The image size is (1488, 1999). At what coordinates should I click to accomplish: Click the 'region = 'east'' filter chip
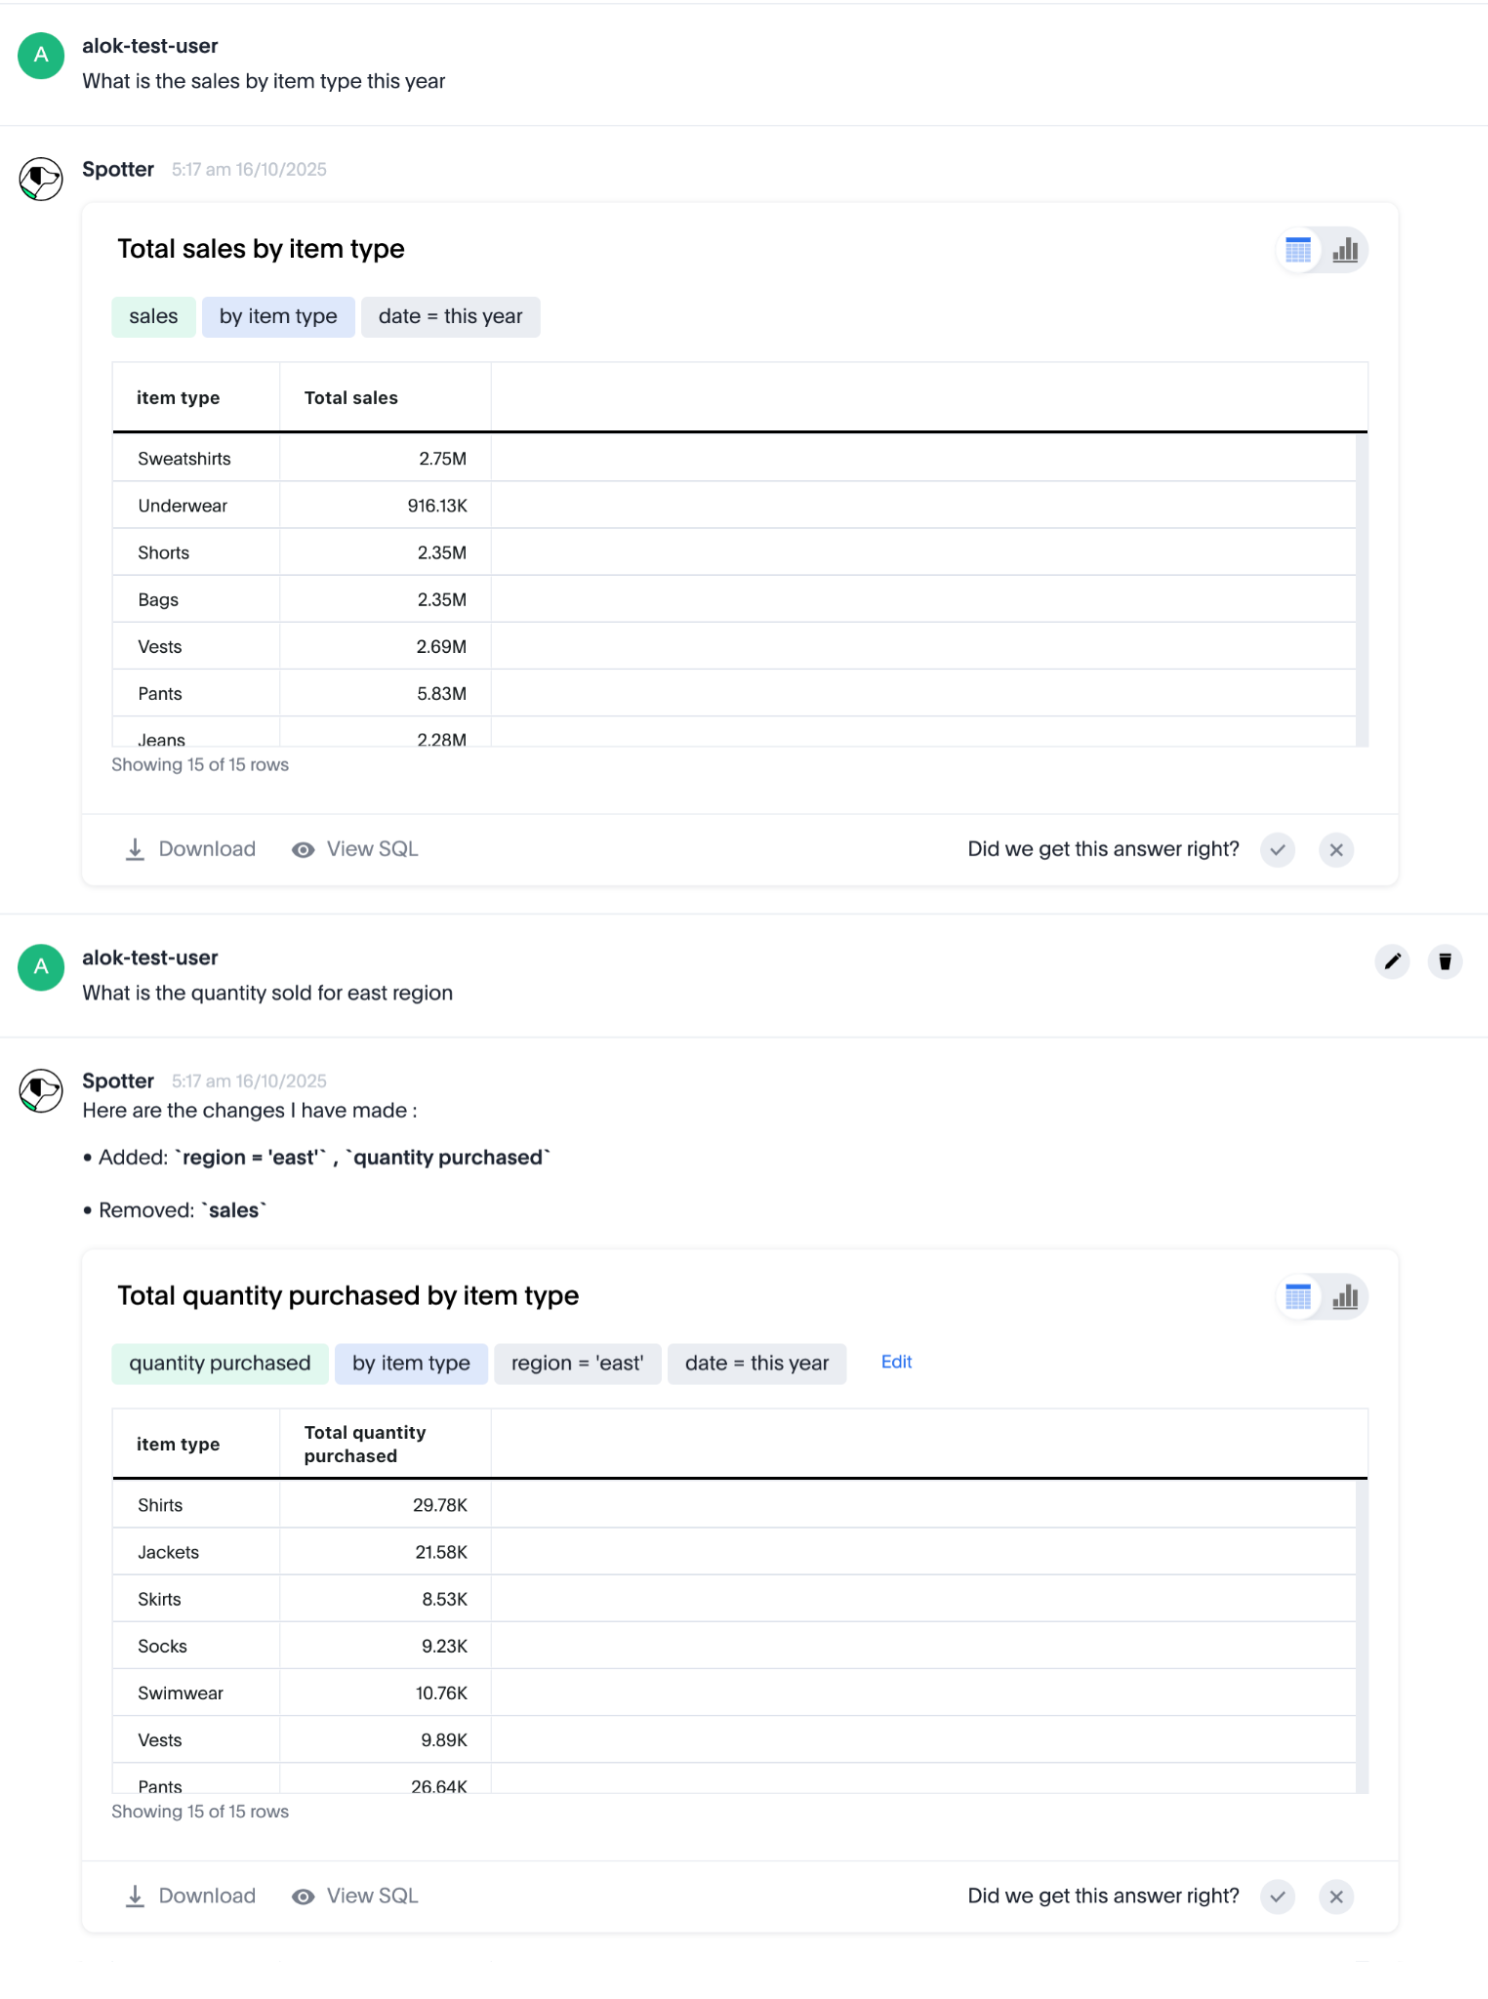tap(577, 1363)
